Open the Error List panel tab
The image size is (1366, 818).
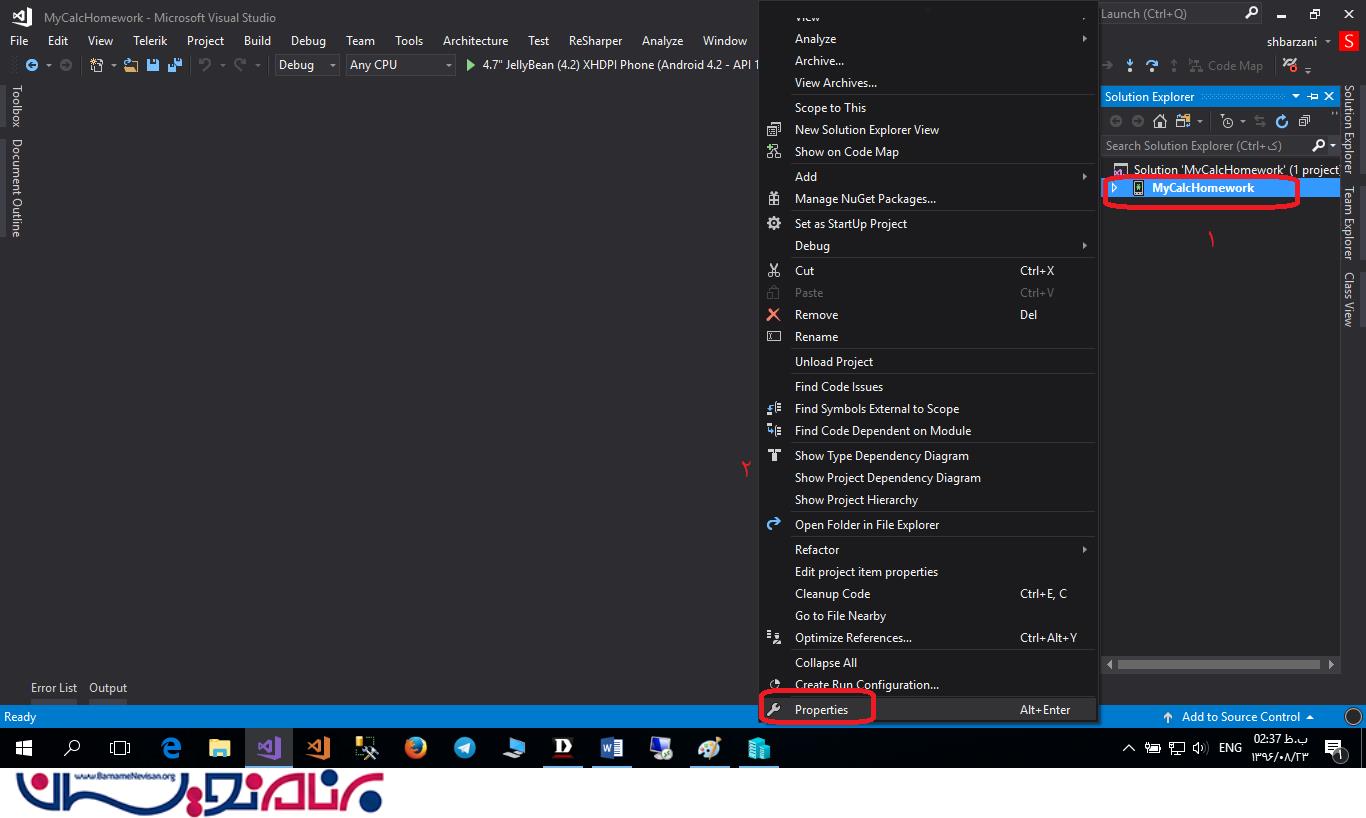click(54, 688)
